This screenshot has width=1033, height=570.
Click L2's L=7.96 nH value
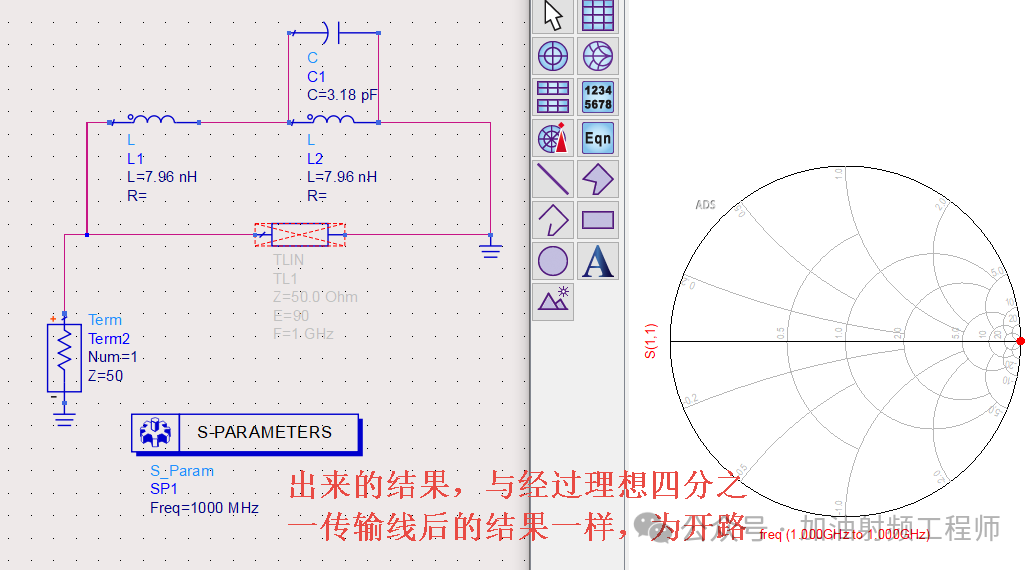[x=342, y=177]
